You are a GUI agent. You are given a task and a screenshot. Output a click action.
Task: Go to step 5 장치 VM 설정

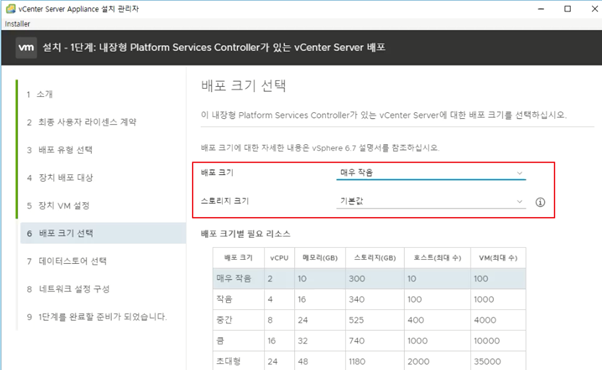58,206
